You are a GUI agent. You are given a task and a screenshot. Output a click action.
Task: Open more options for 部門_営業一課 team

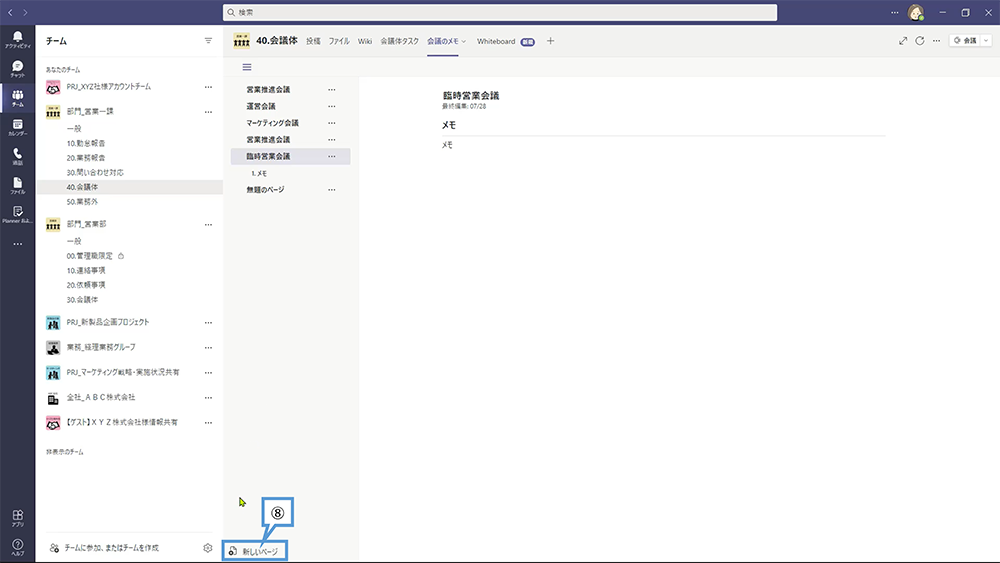coord(208,112)
